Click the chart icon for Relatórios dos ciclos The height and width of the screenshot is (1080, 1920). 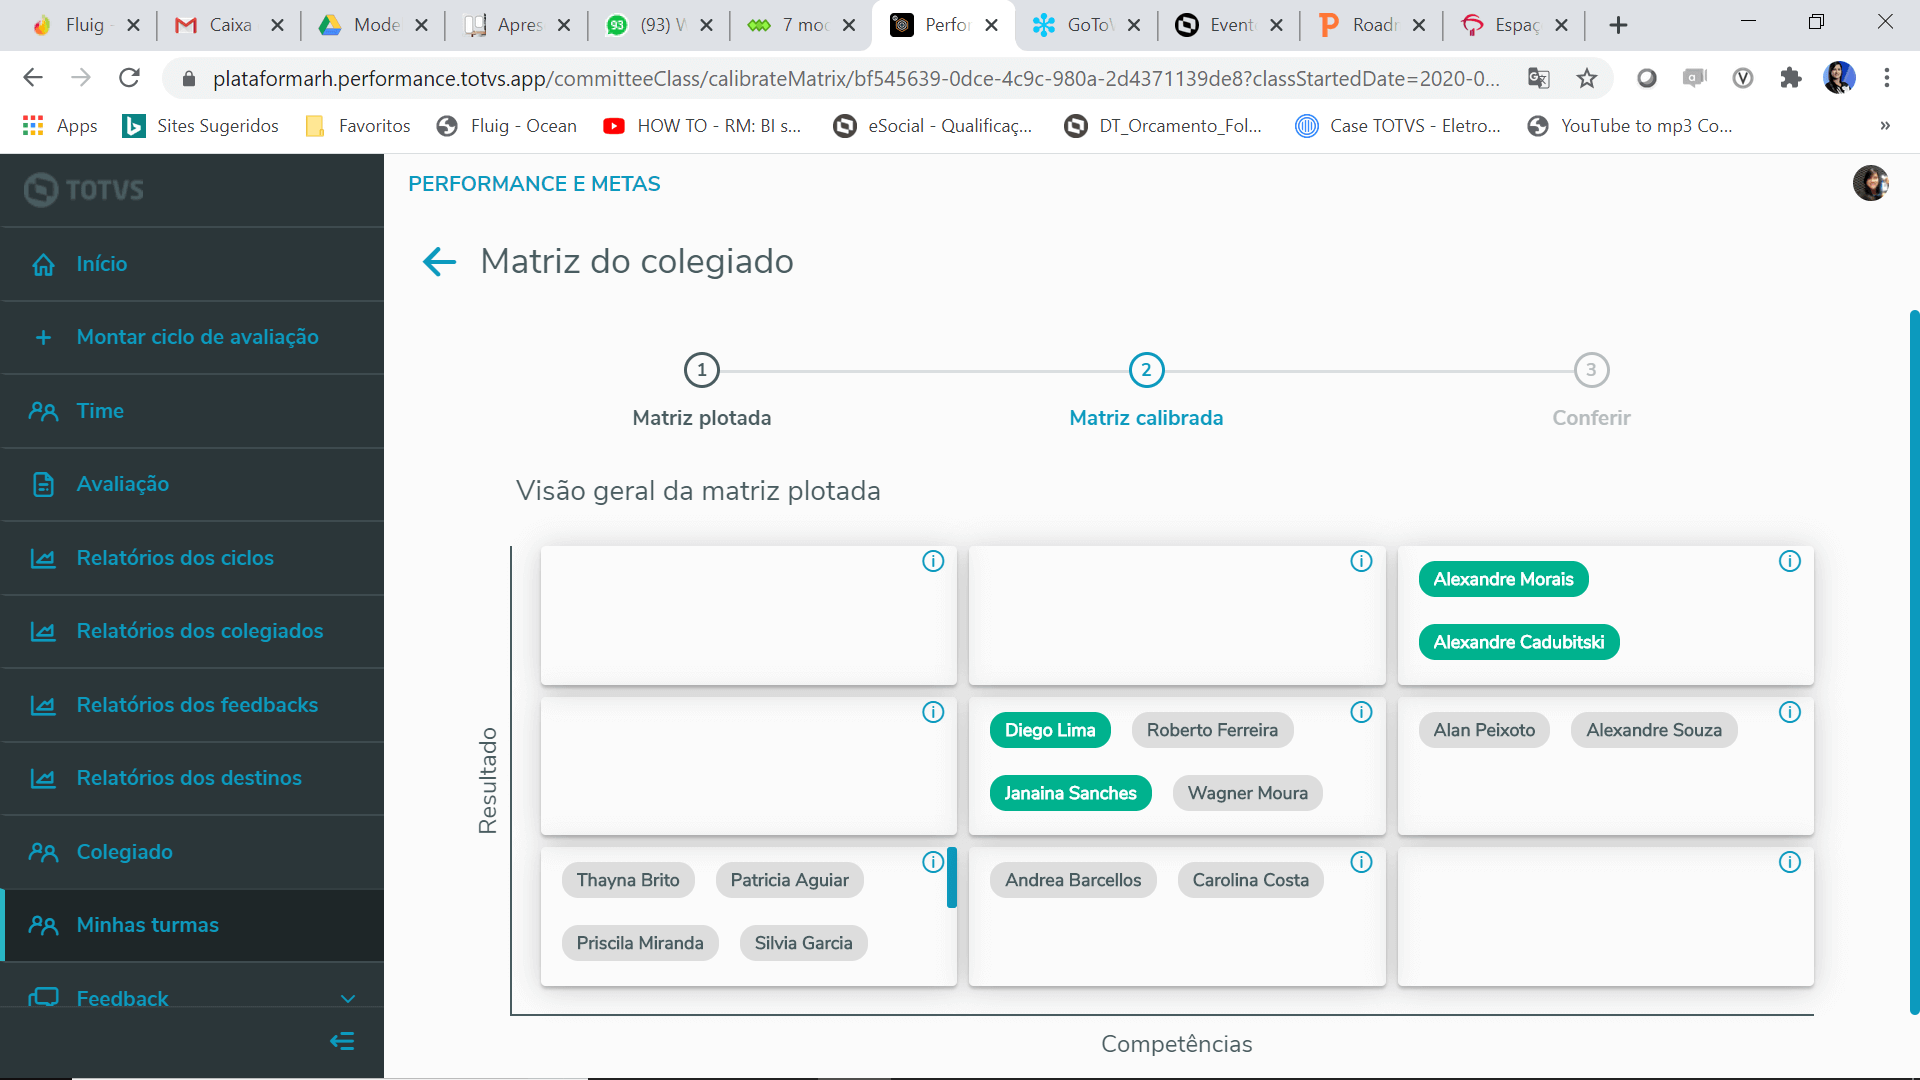[43, 558]
